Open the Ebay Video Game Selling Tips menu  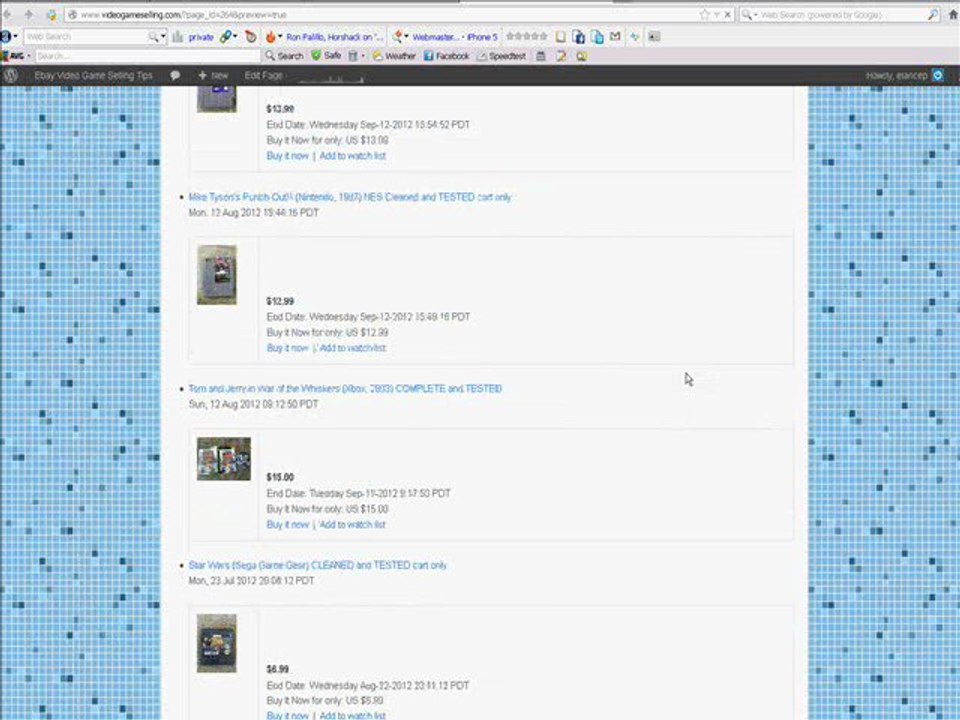coord(93,75)
